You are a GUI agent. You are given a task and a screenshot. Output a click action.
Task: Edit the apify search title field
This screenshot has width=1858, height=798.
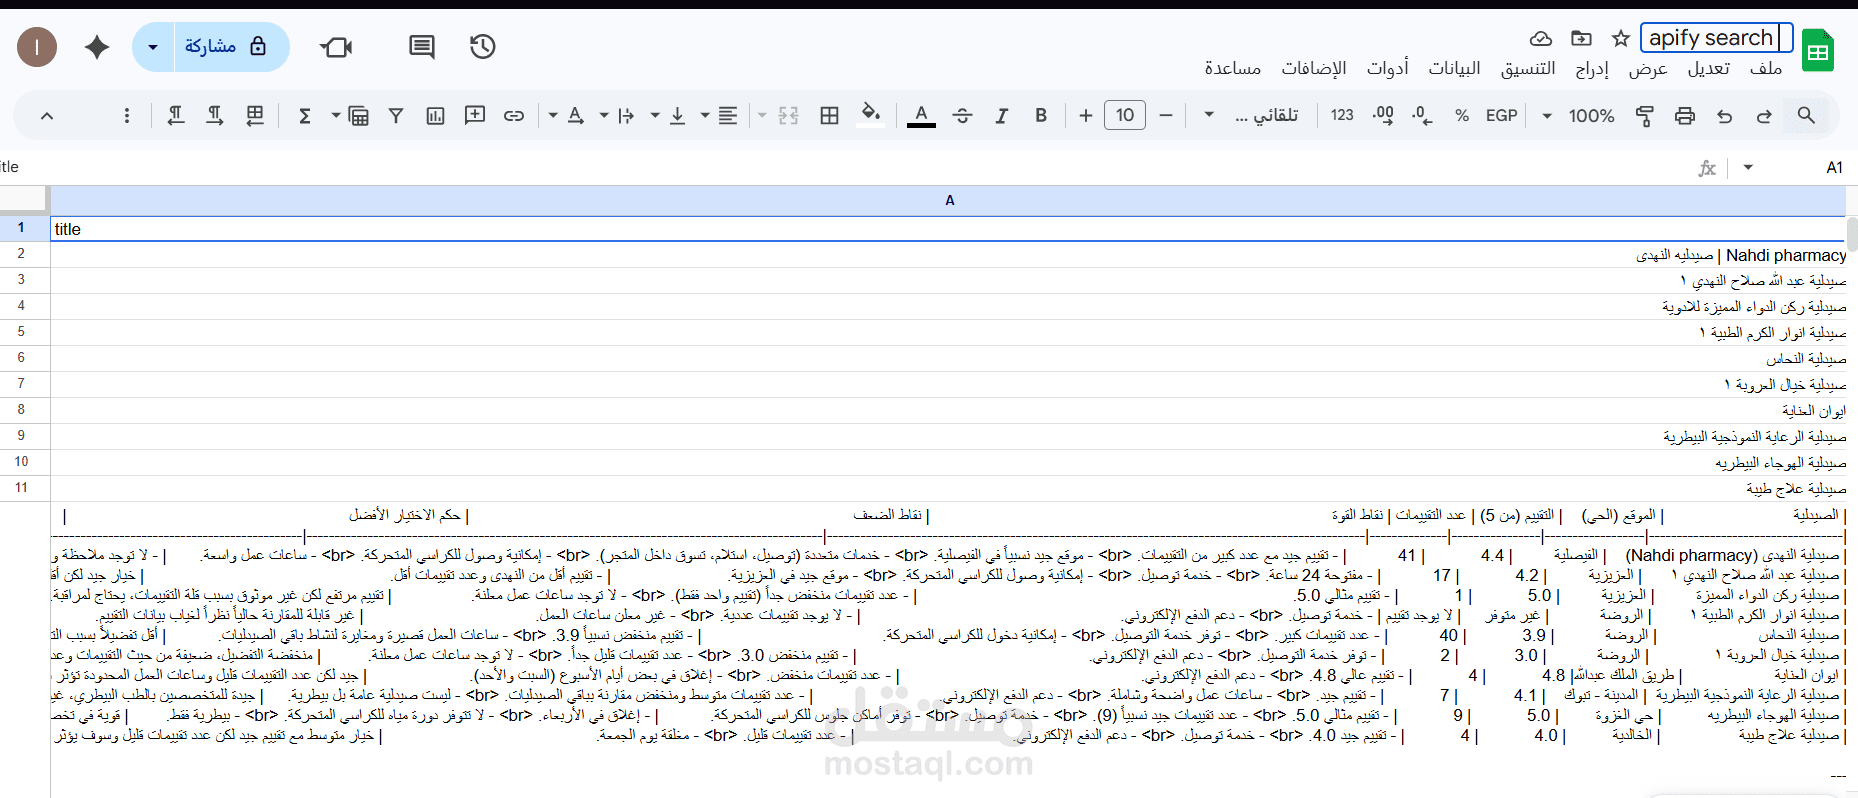tap(1716, 38)
